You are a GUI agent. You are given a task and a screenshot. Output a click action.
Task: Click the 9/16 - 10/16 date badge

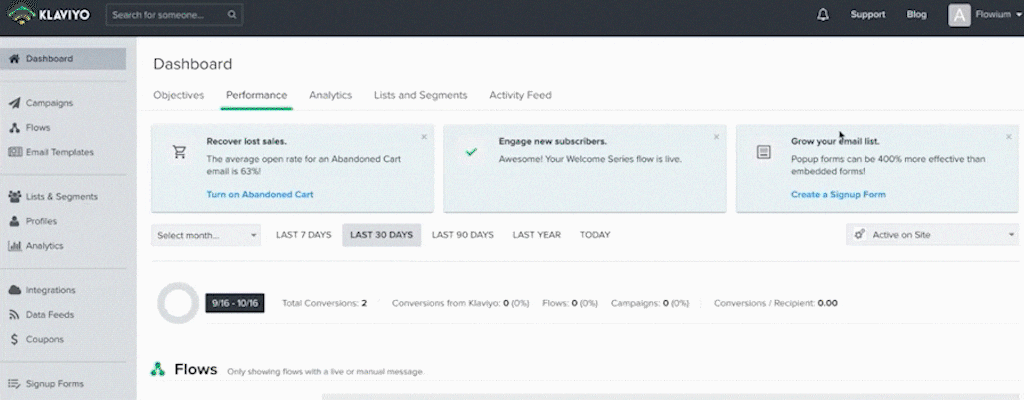(x=235, y=303)
